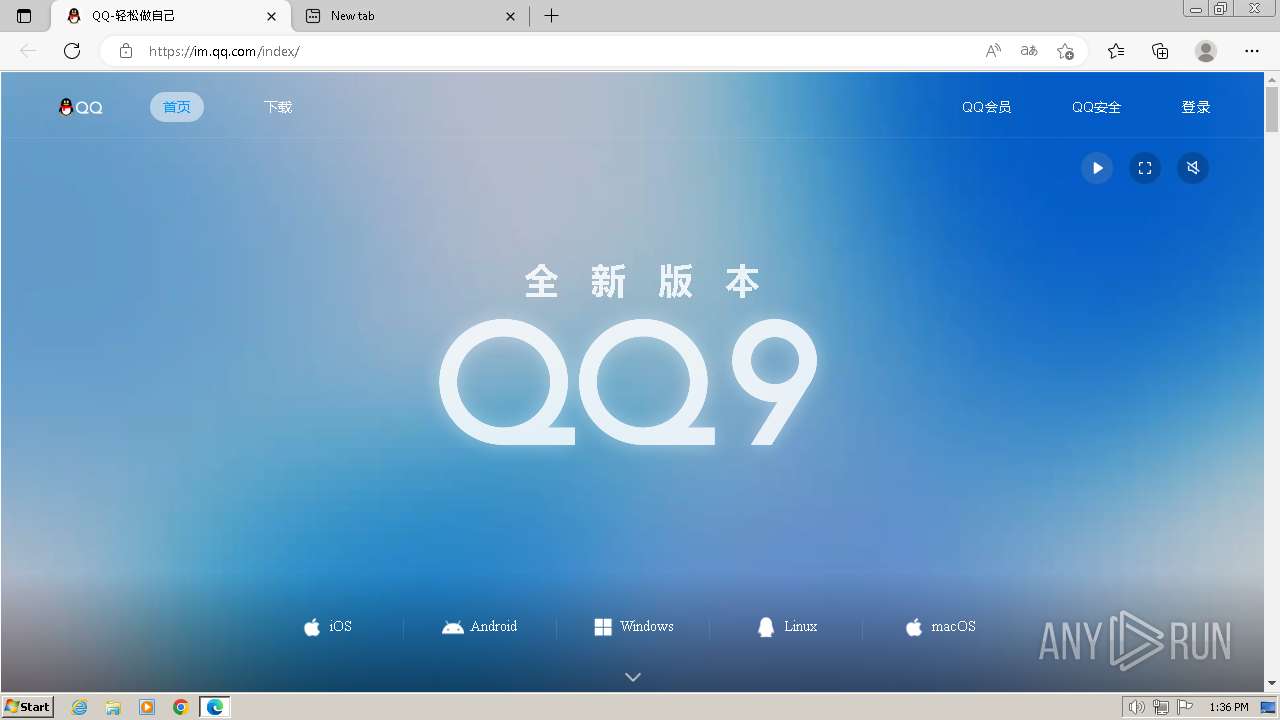
Task: Download QQ for Linux
Action: pos(787,627)
